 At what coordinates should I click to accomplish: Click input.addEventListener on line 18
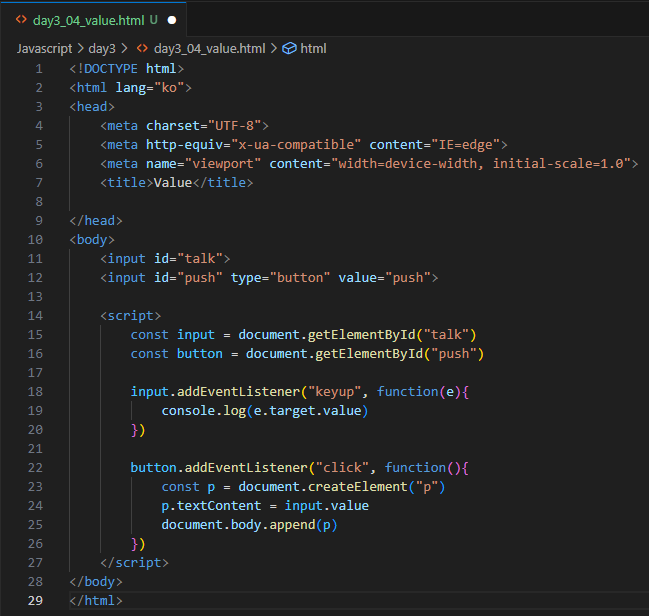(215, 392)
